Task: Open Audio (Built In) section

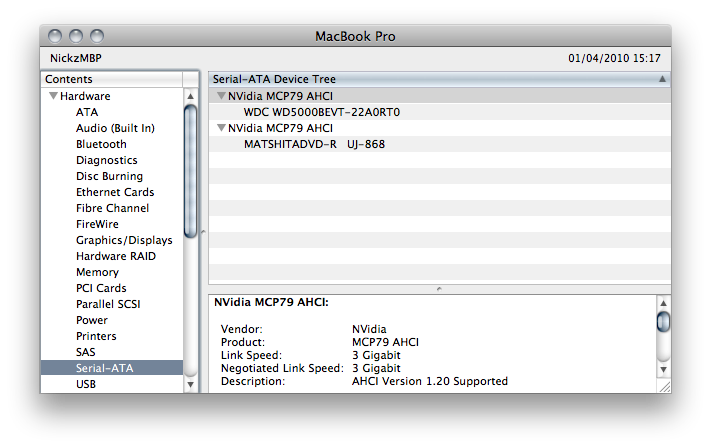Action: [115, 128]
